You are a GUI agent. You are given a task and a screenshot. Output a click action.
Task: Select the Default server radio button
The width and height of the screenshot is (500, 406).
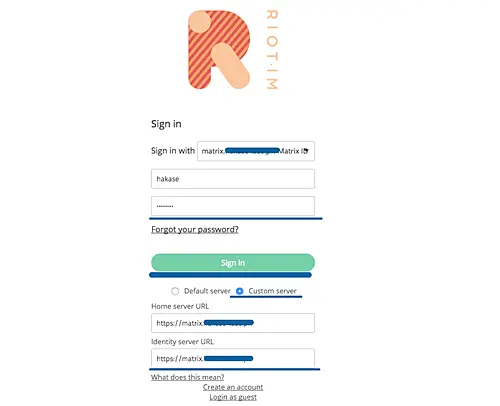pos(175,291)
